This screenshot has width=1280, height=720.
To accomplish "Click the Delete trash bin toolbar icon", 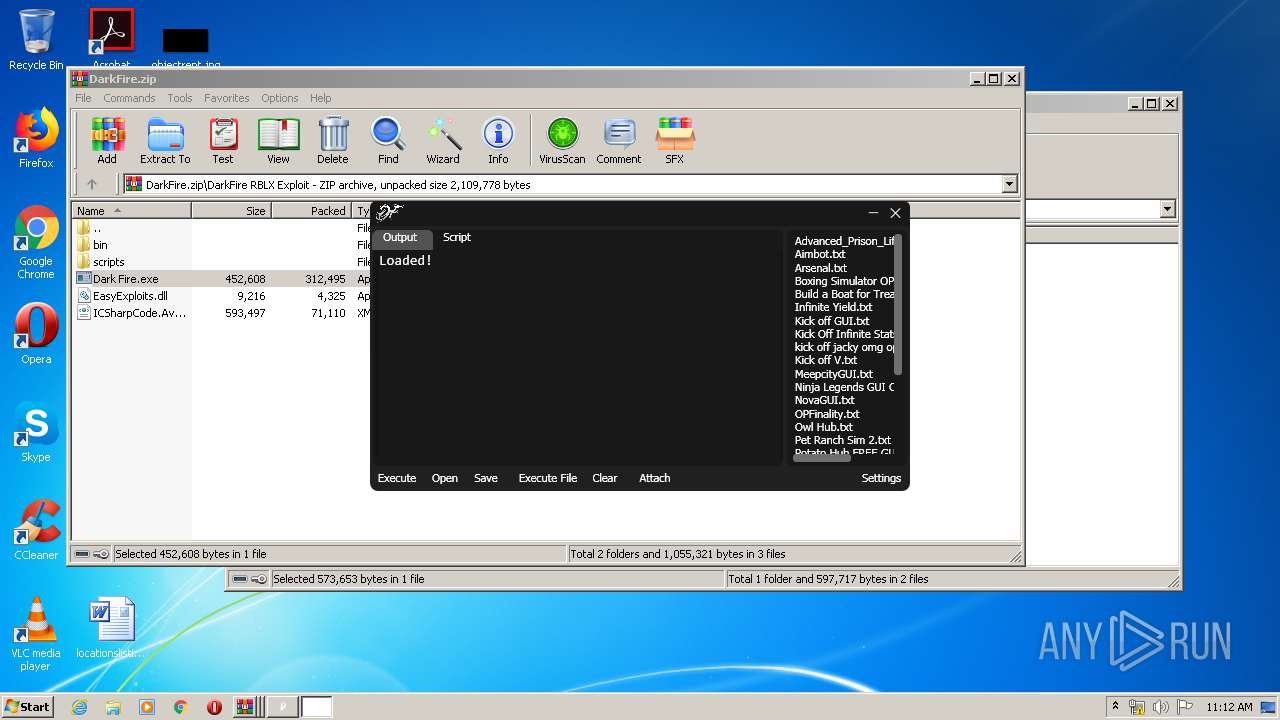I will click(333, 140).
